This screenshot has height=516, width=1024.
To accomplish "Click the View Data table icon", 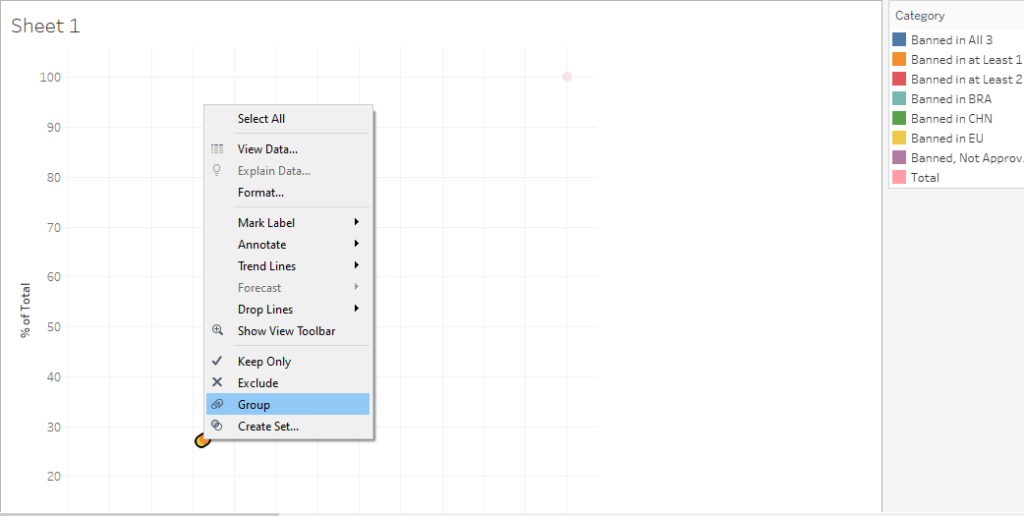I will tap(217, 149).
